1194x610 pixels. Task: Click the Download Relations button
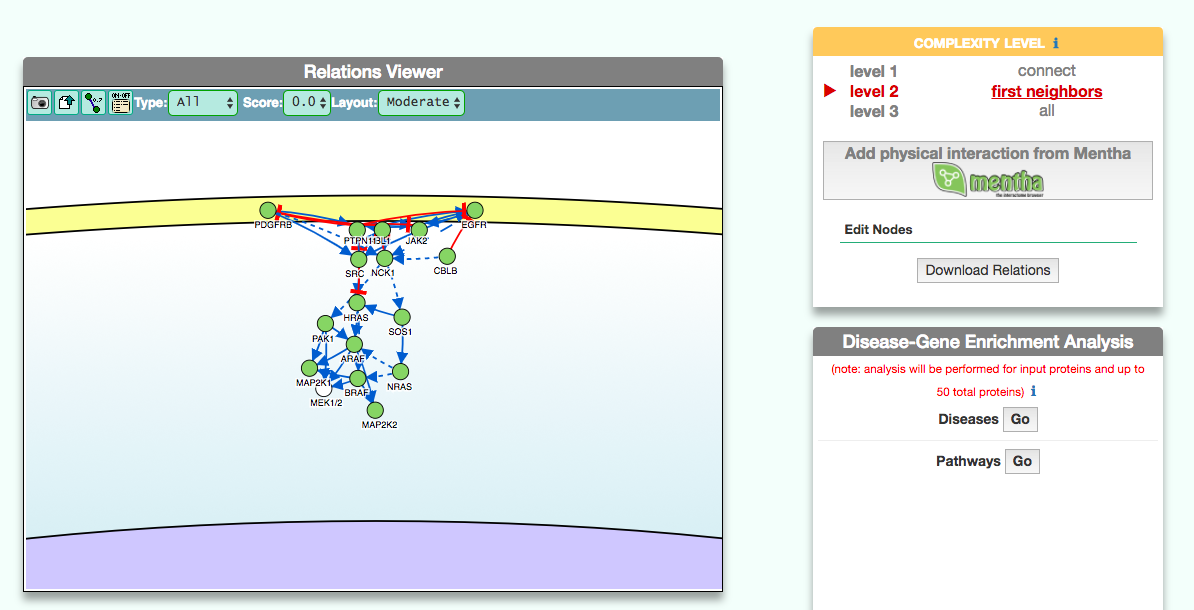tap(987, 270)
